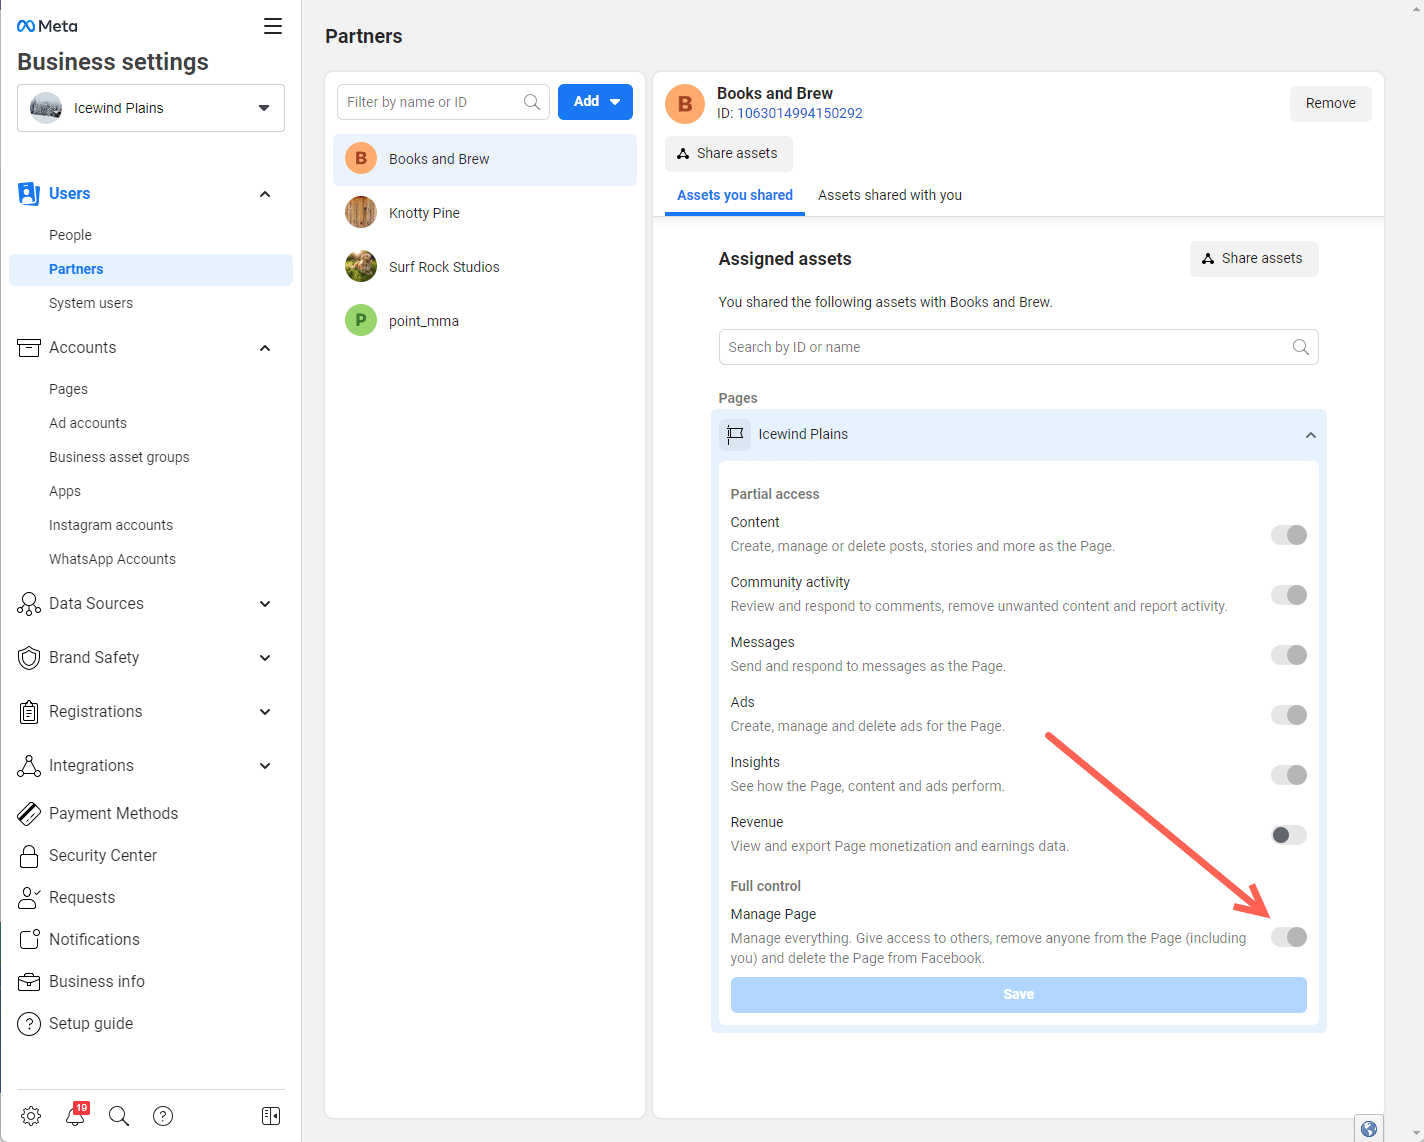This screenshot has height=1142, width=1424.
Task: Click the Payment Methods card icon
Action: pyautogui.click(x=29, y=814)
